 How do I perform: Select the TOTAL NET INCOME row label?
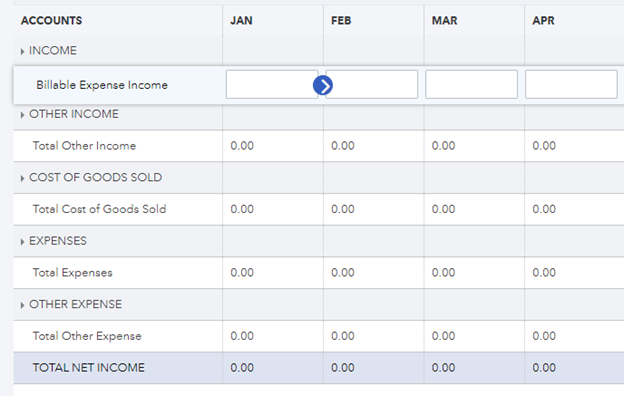[x=89, y=368]
